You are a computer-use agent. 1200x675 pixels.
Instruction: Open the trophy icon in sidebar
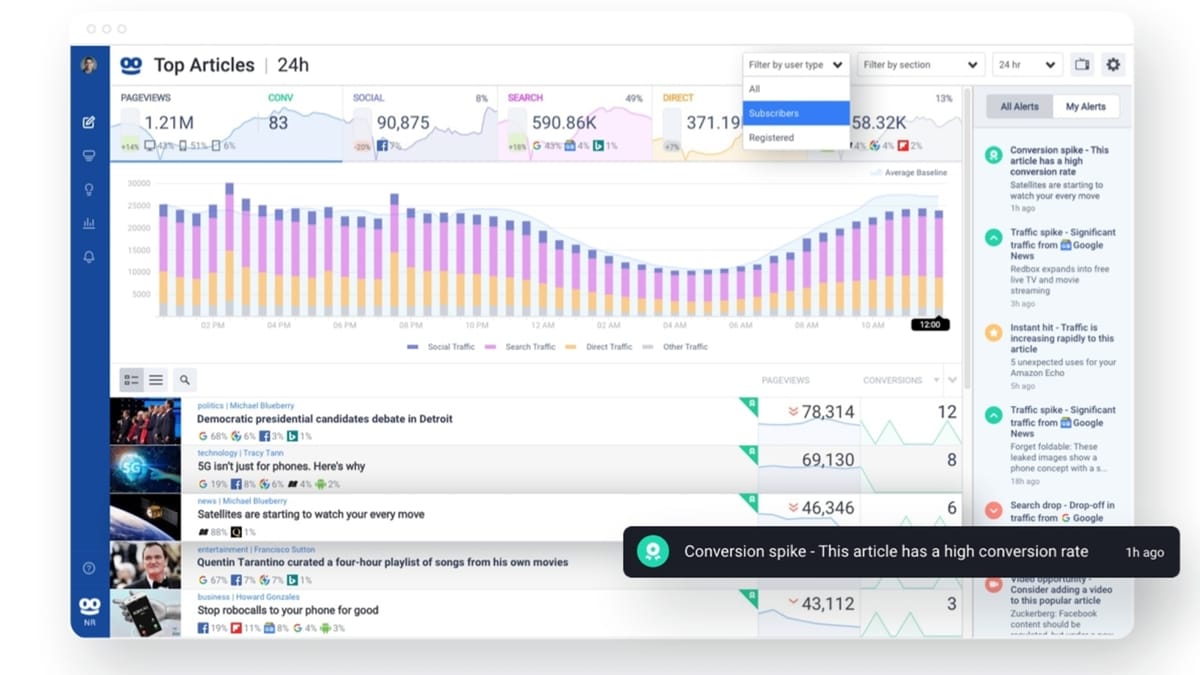click(88, 155)
